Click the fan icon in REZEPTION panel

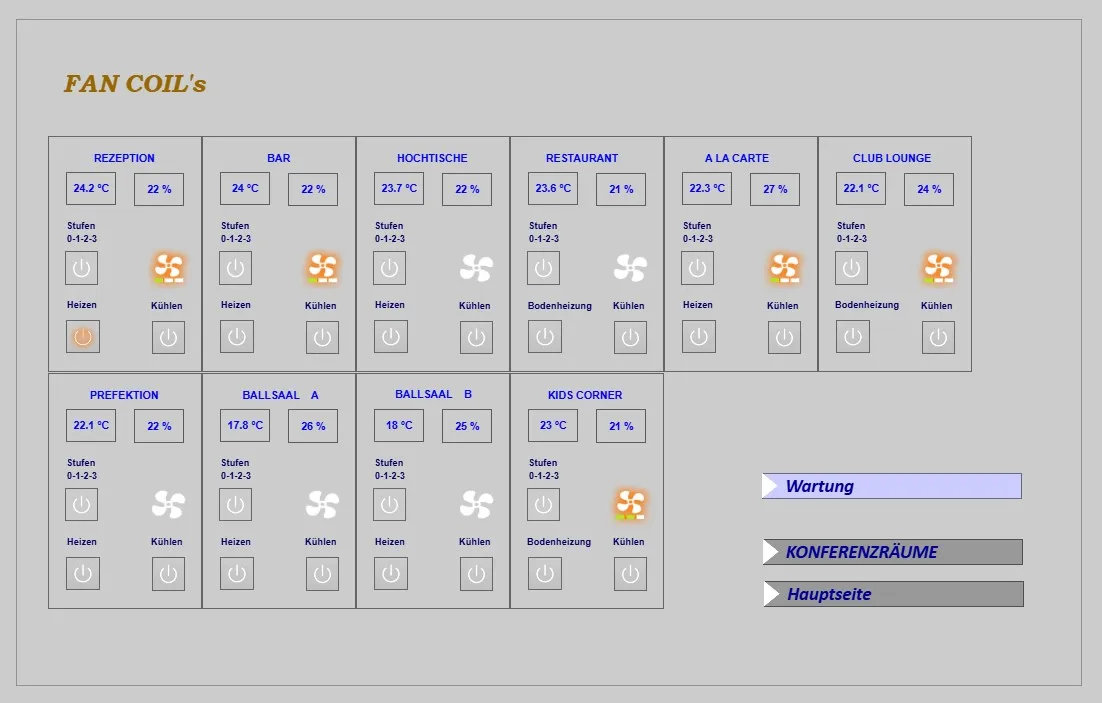pos(169,268)
